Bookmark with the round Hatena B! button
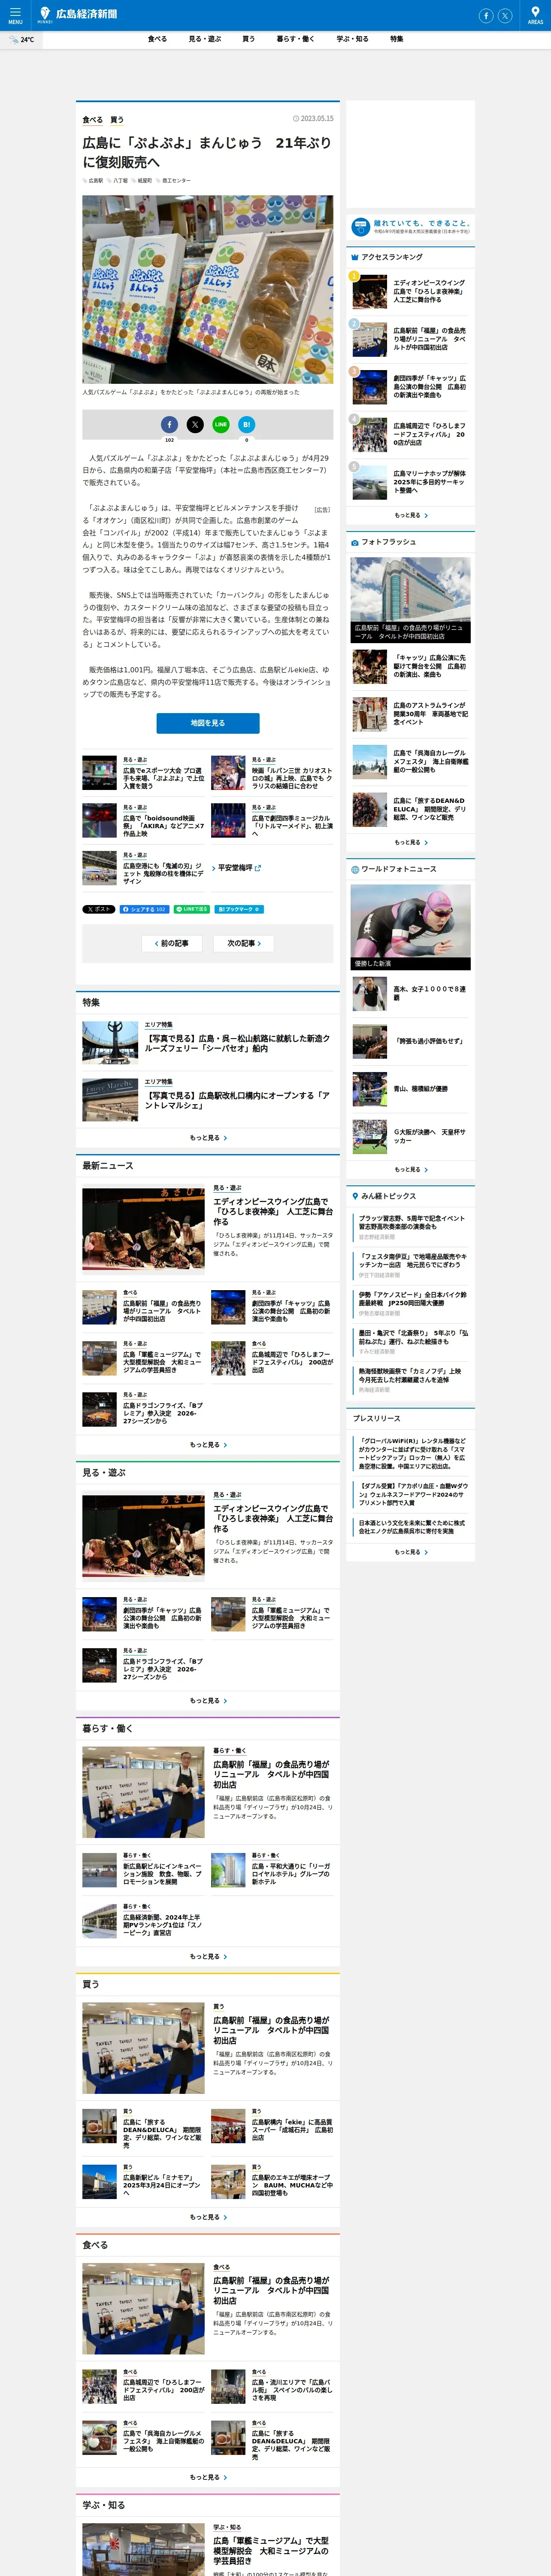The width and height of the screenshot is (551, 2576). point(247,424)
